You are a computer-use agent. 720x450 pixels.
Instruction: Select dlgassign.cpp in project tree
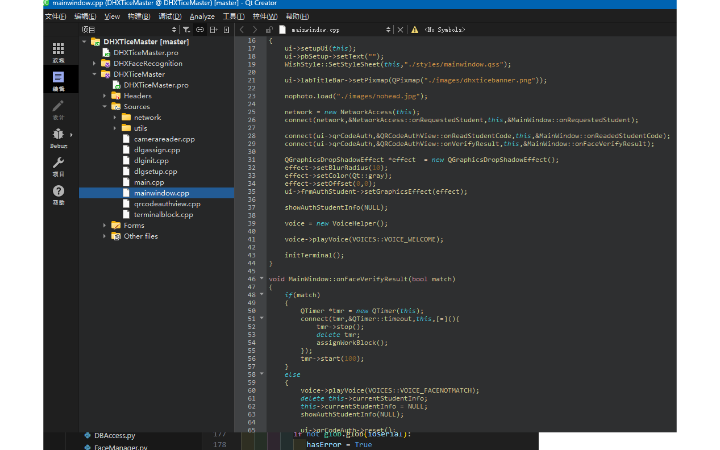pyautogui.click(x=157, y=150)
